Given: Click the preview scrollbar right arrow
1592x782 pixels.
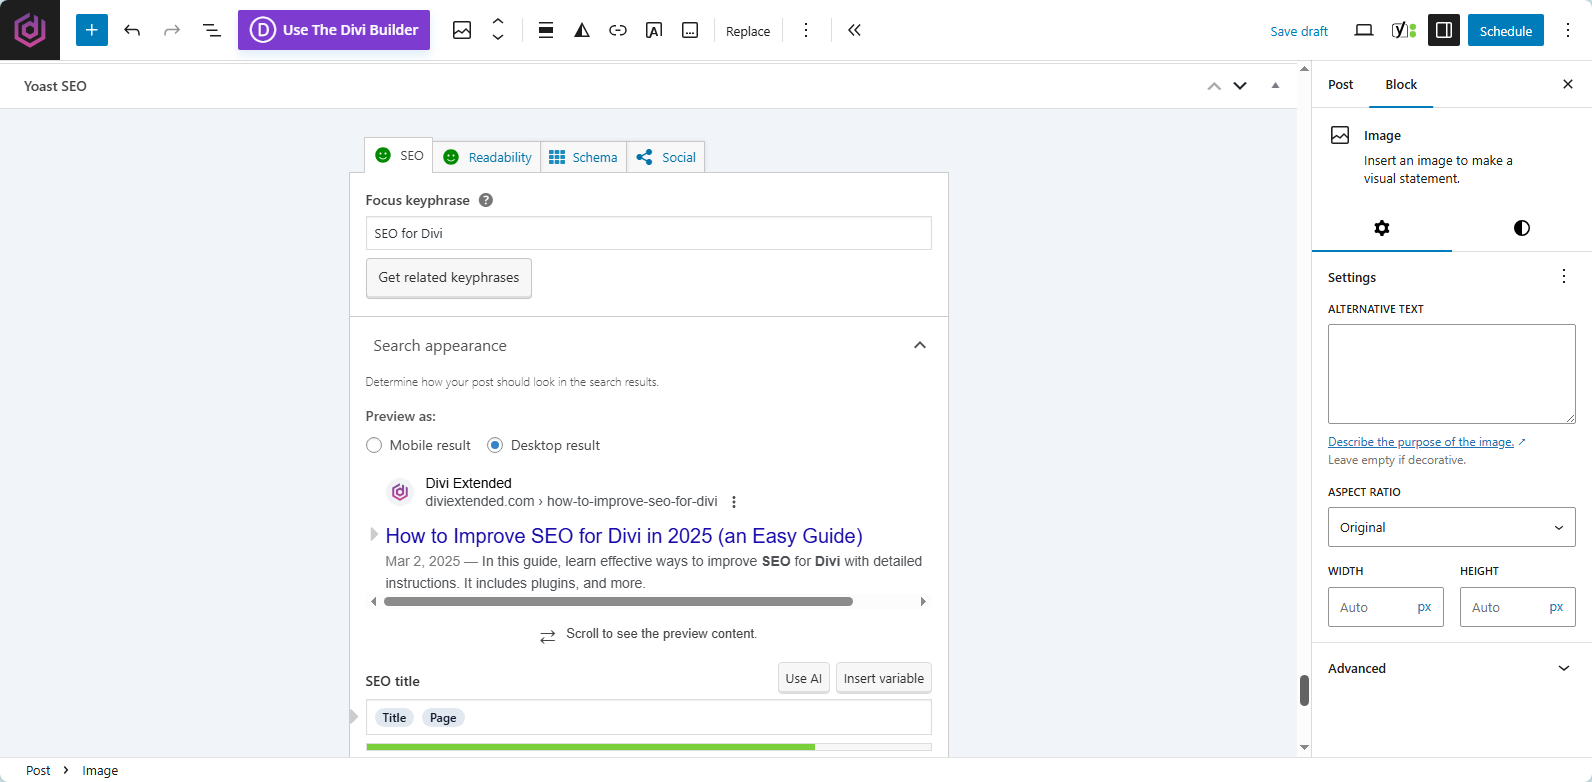Looking at the screenshot, I should coord(923,602).
